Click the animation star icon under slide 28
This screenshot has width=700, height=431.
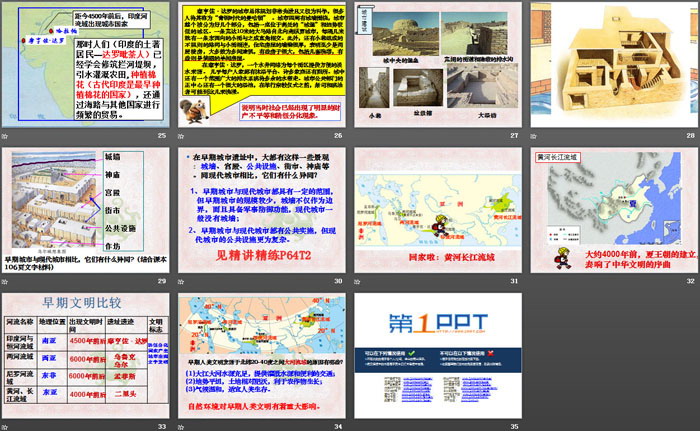[534, 134]
